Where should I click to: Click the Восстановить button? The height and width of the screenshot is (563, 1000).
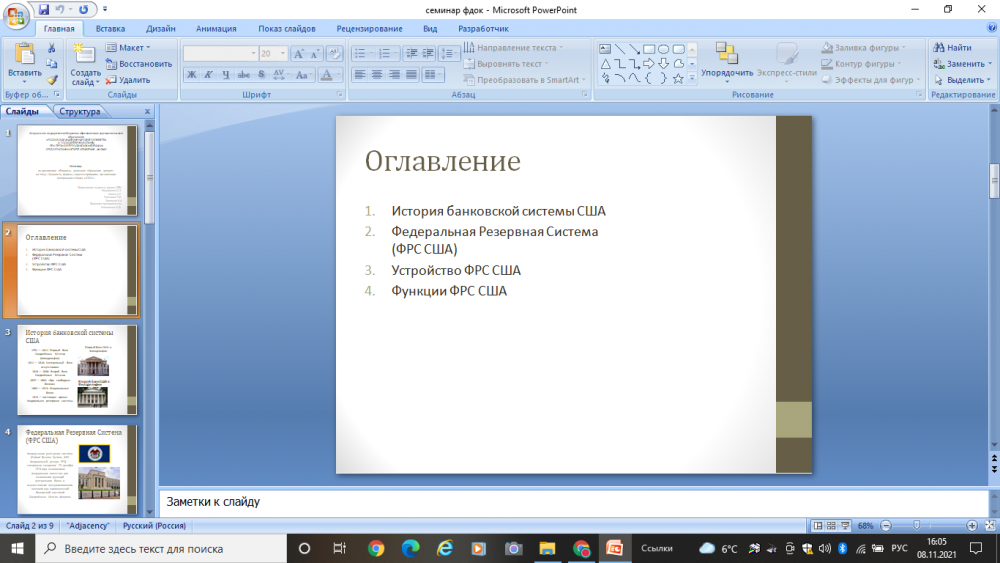138,63
